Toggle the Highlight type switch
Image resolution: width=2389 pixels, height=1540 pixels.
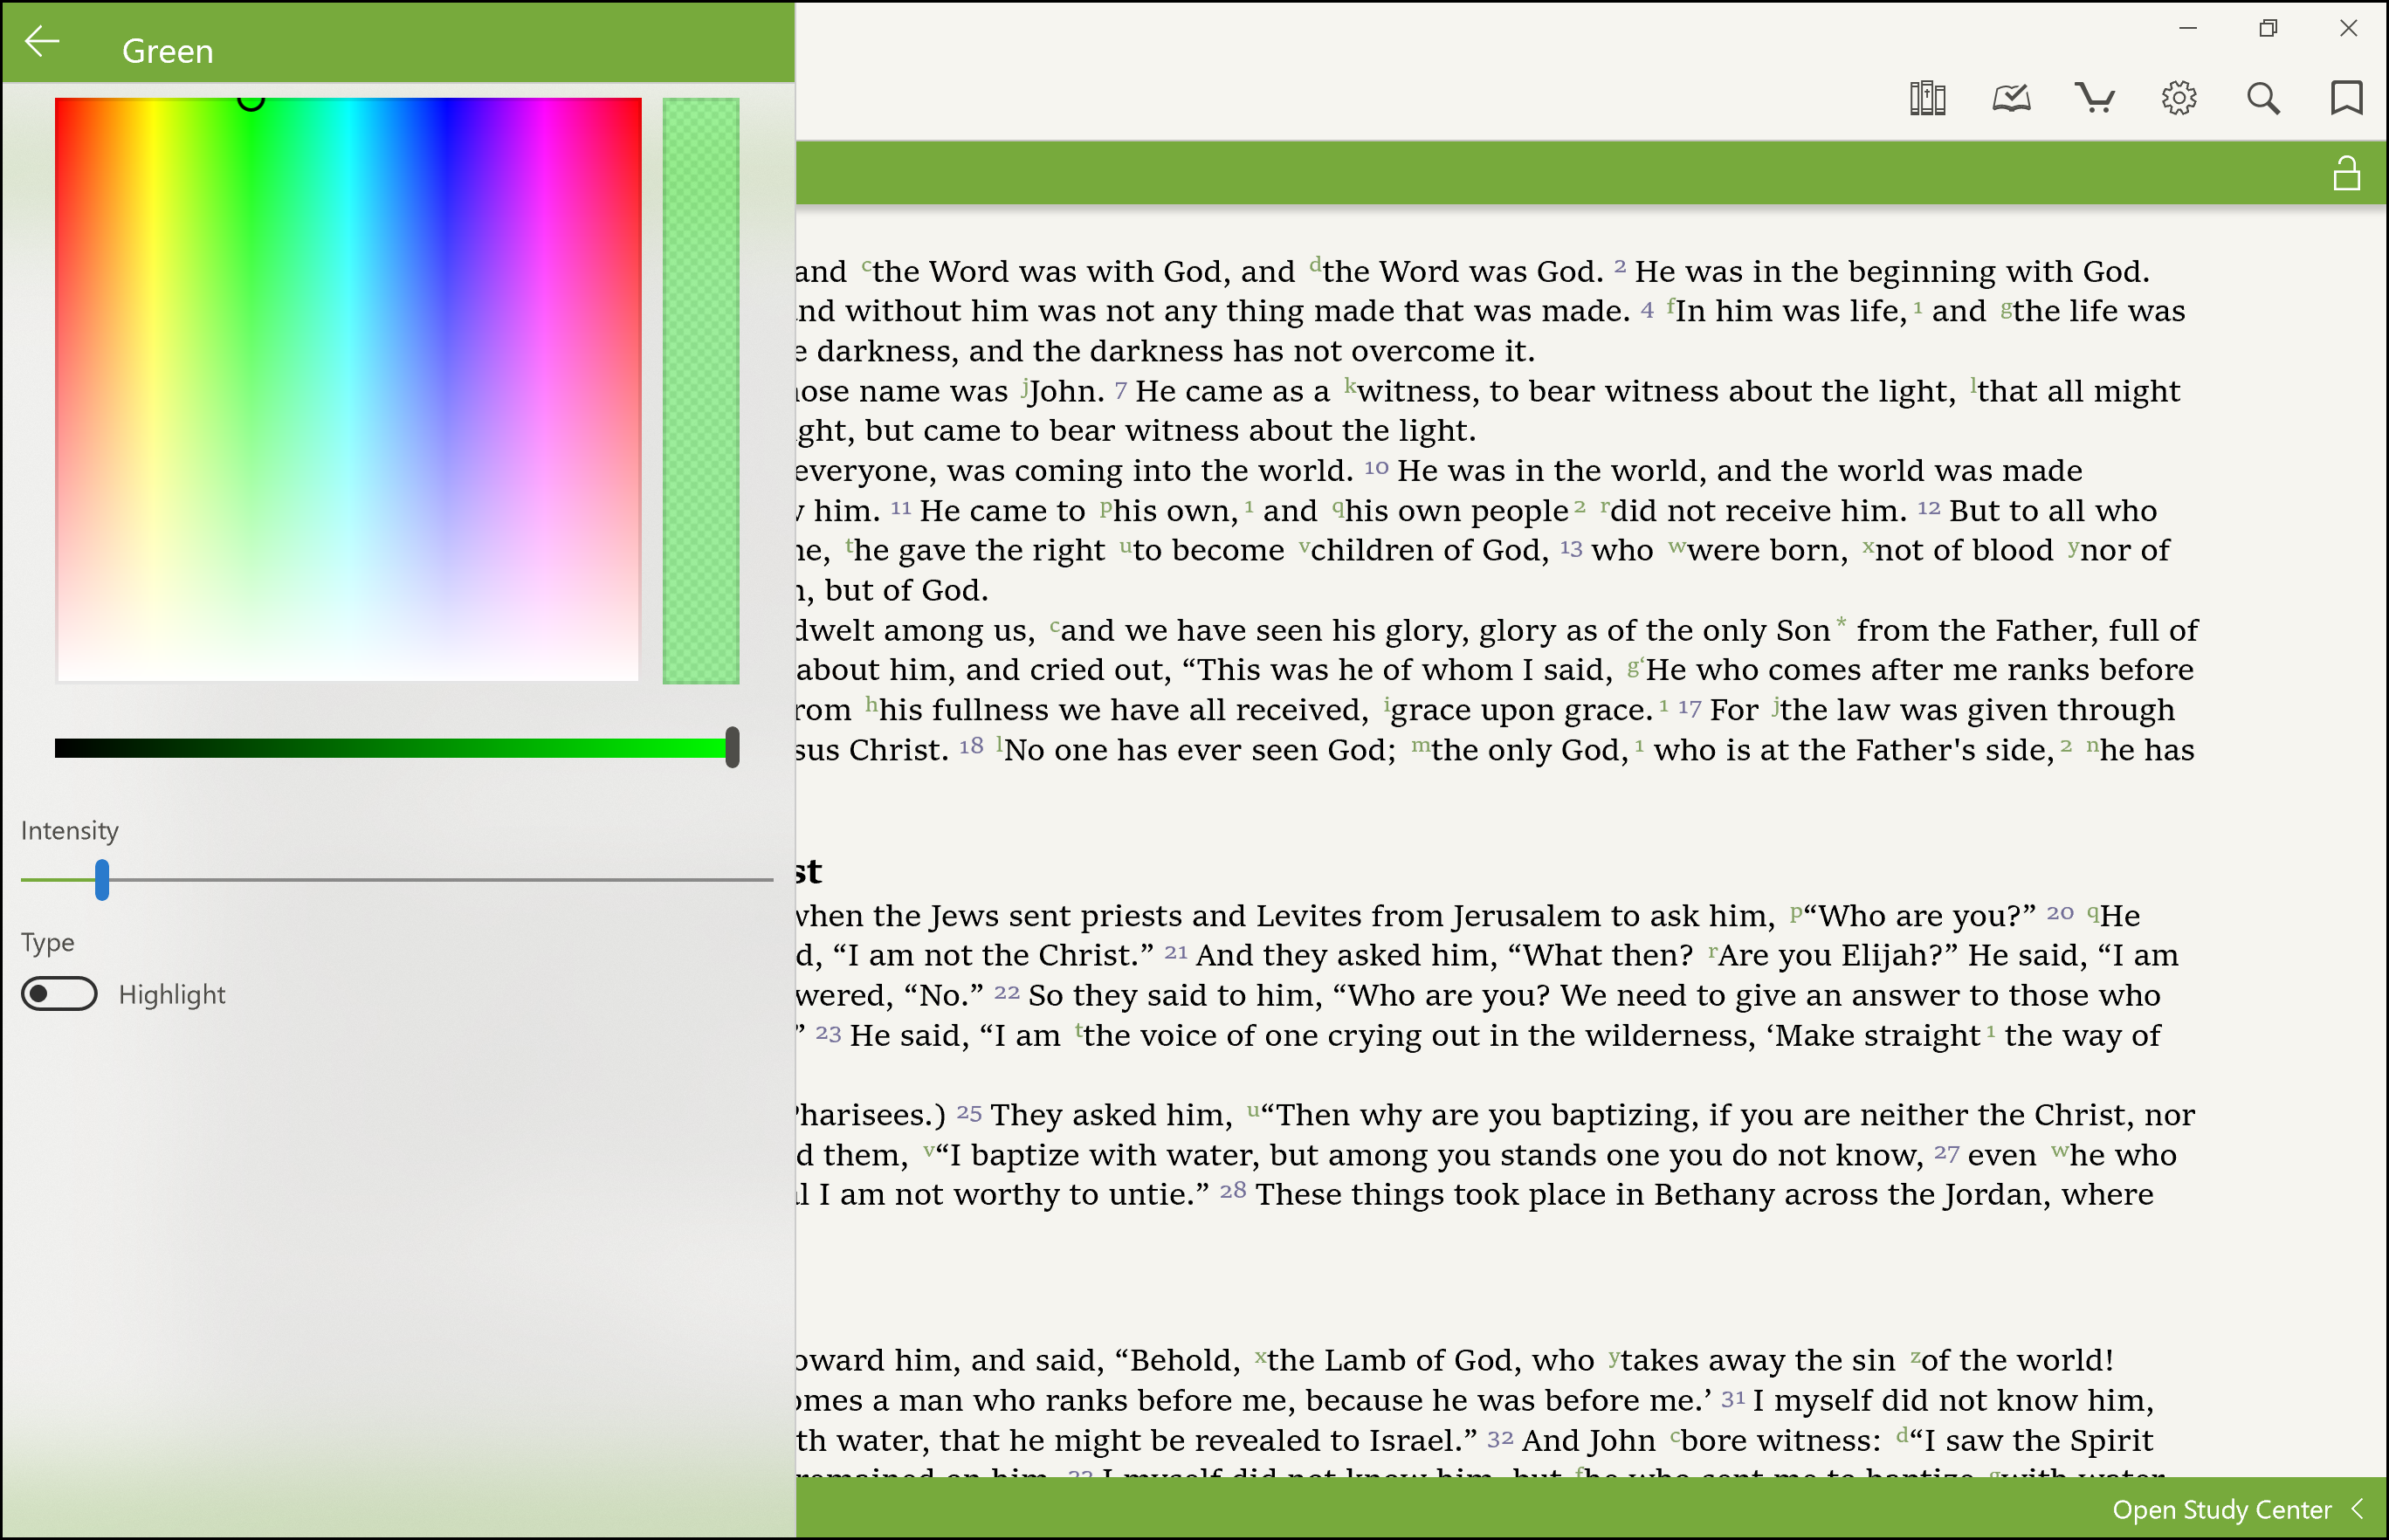[x=60, y=994]
